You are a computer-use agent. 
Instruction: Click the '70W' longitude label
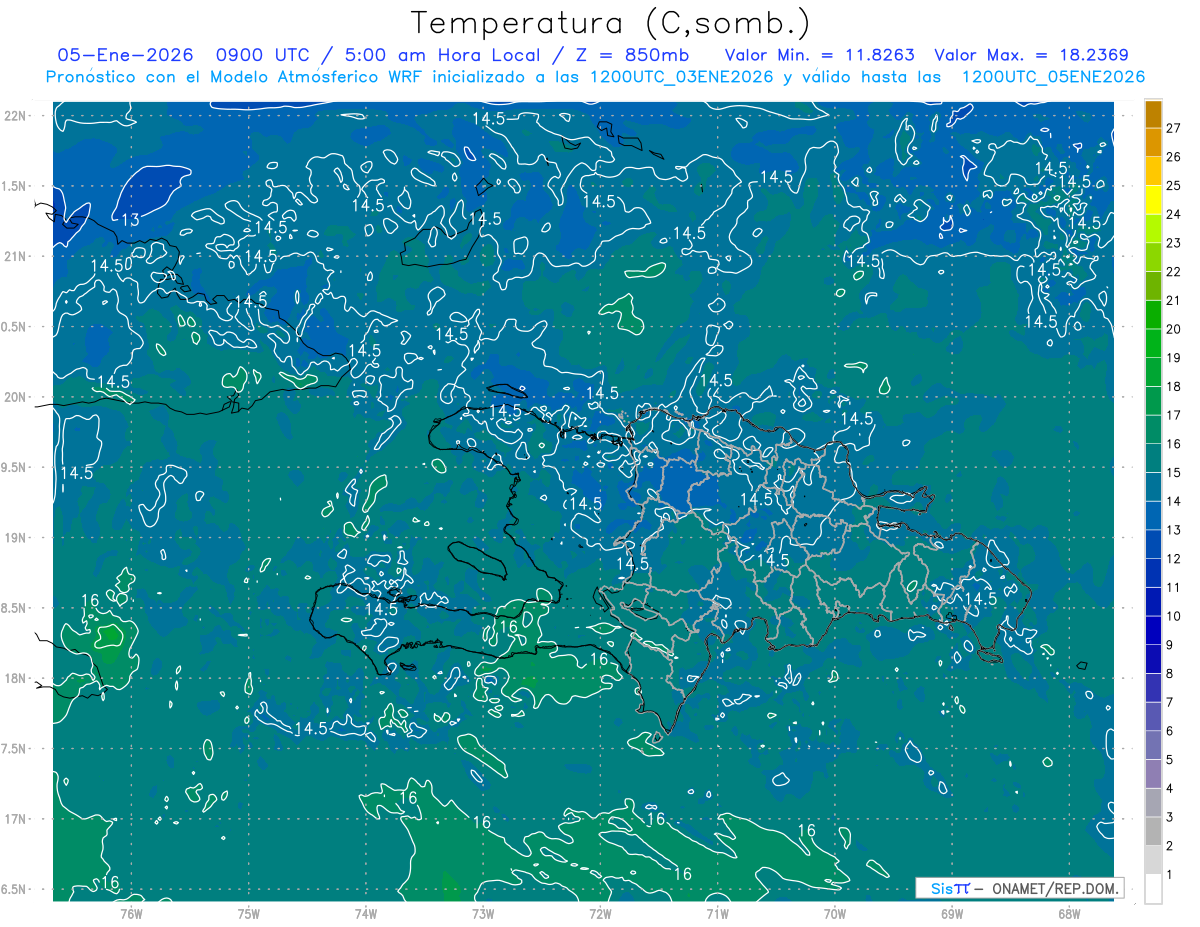(835, 915)
